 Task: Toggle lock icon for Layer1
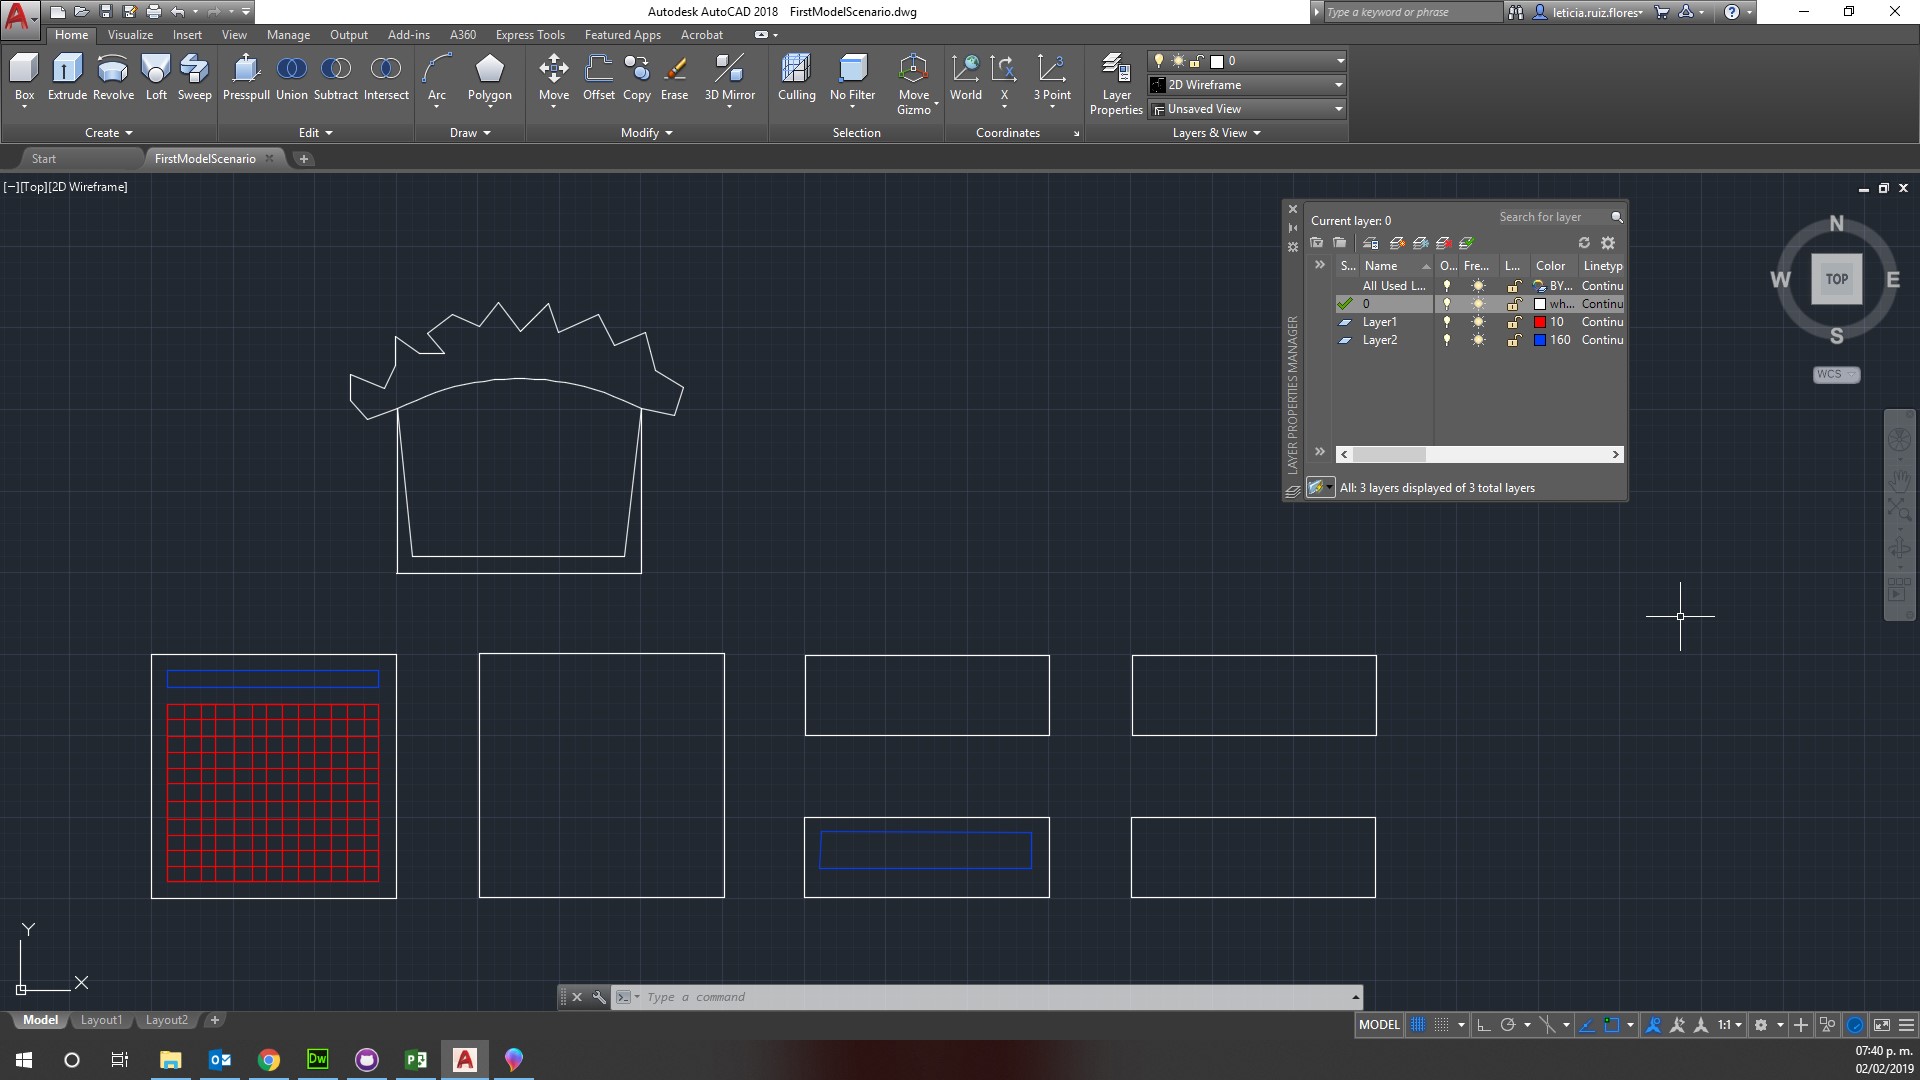pyautogui.click(x=1514, y=322)
